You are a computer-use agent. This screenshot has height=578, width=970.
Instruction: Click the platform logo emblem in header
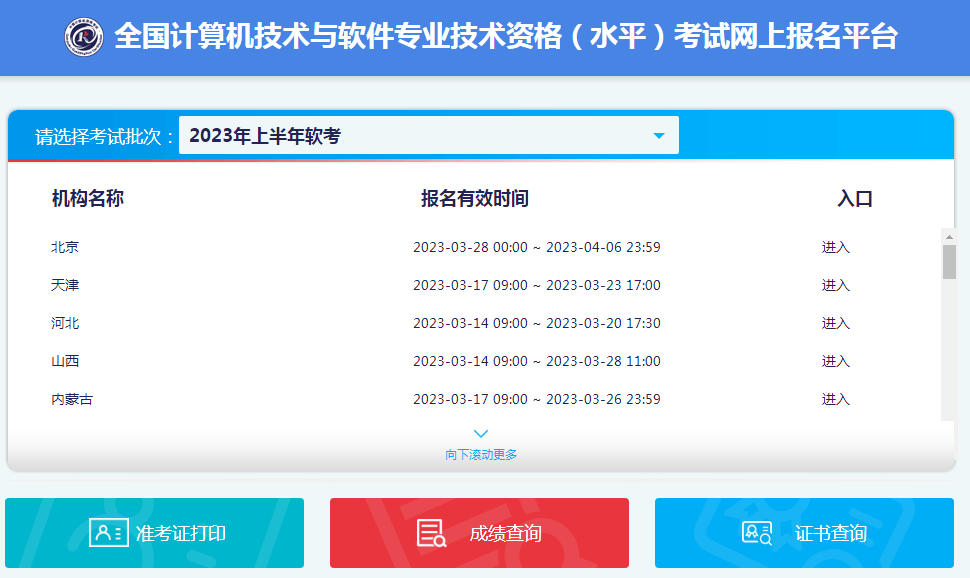point(84,38)
